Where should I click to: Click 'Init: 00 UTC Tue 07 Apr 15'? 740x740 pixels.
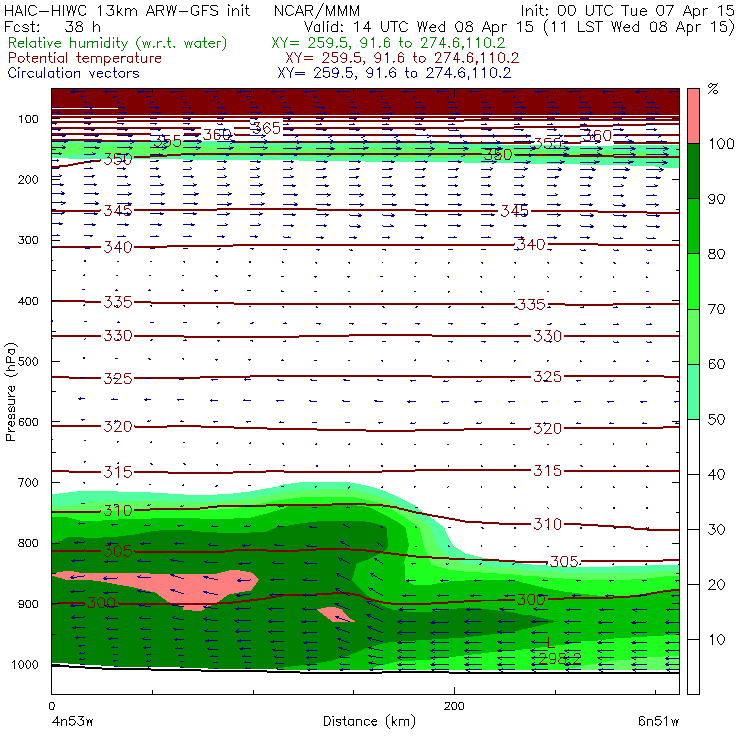click(627, 10)
